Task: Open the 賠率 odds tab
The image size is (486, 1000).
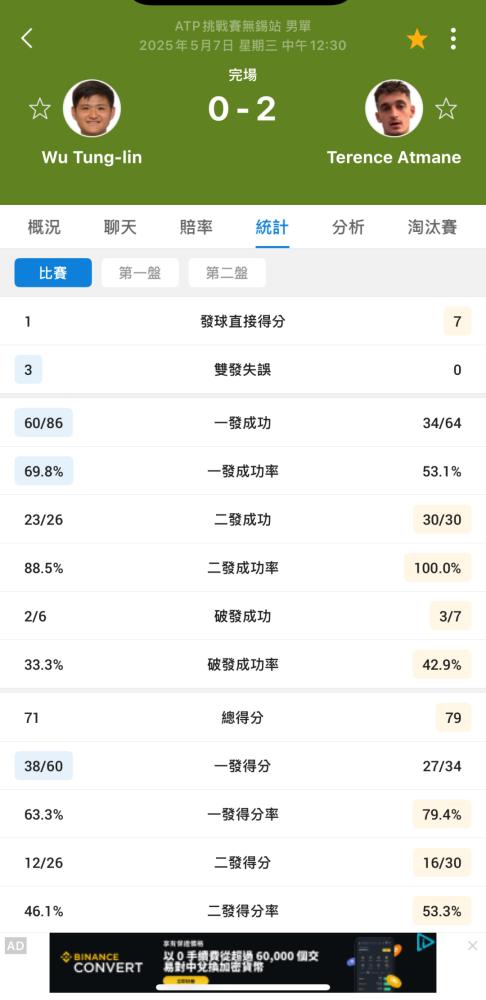Action: 196,227
